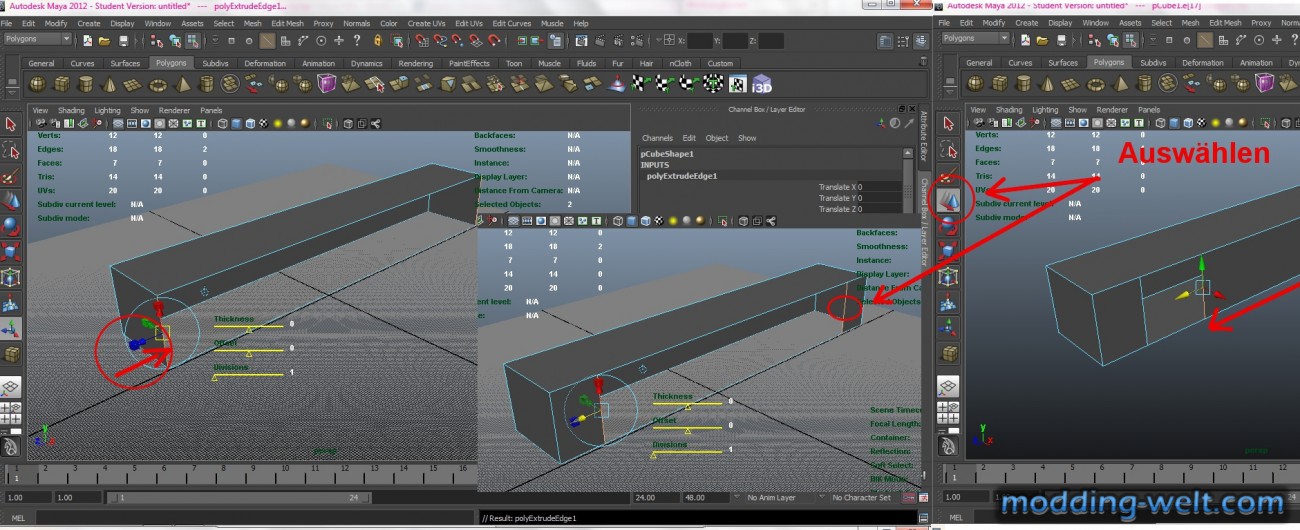This screenshot has width=1300, height=530.
Task: Pick the Lasso tool in left window toolbox
Action: point(11,149)
